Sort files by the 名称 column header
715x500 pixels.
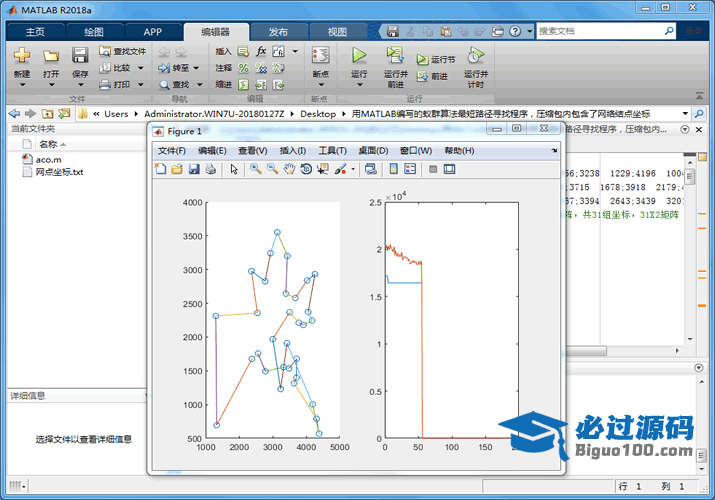click(48, 144)
